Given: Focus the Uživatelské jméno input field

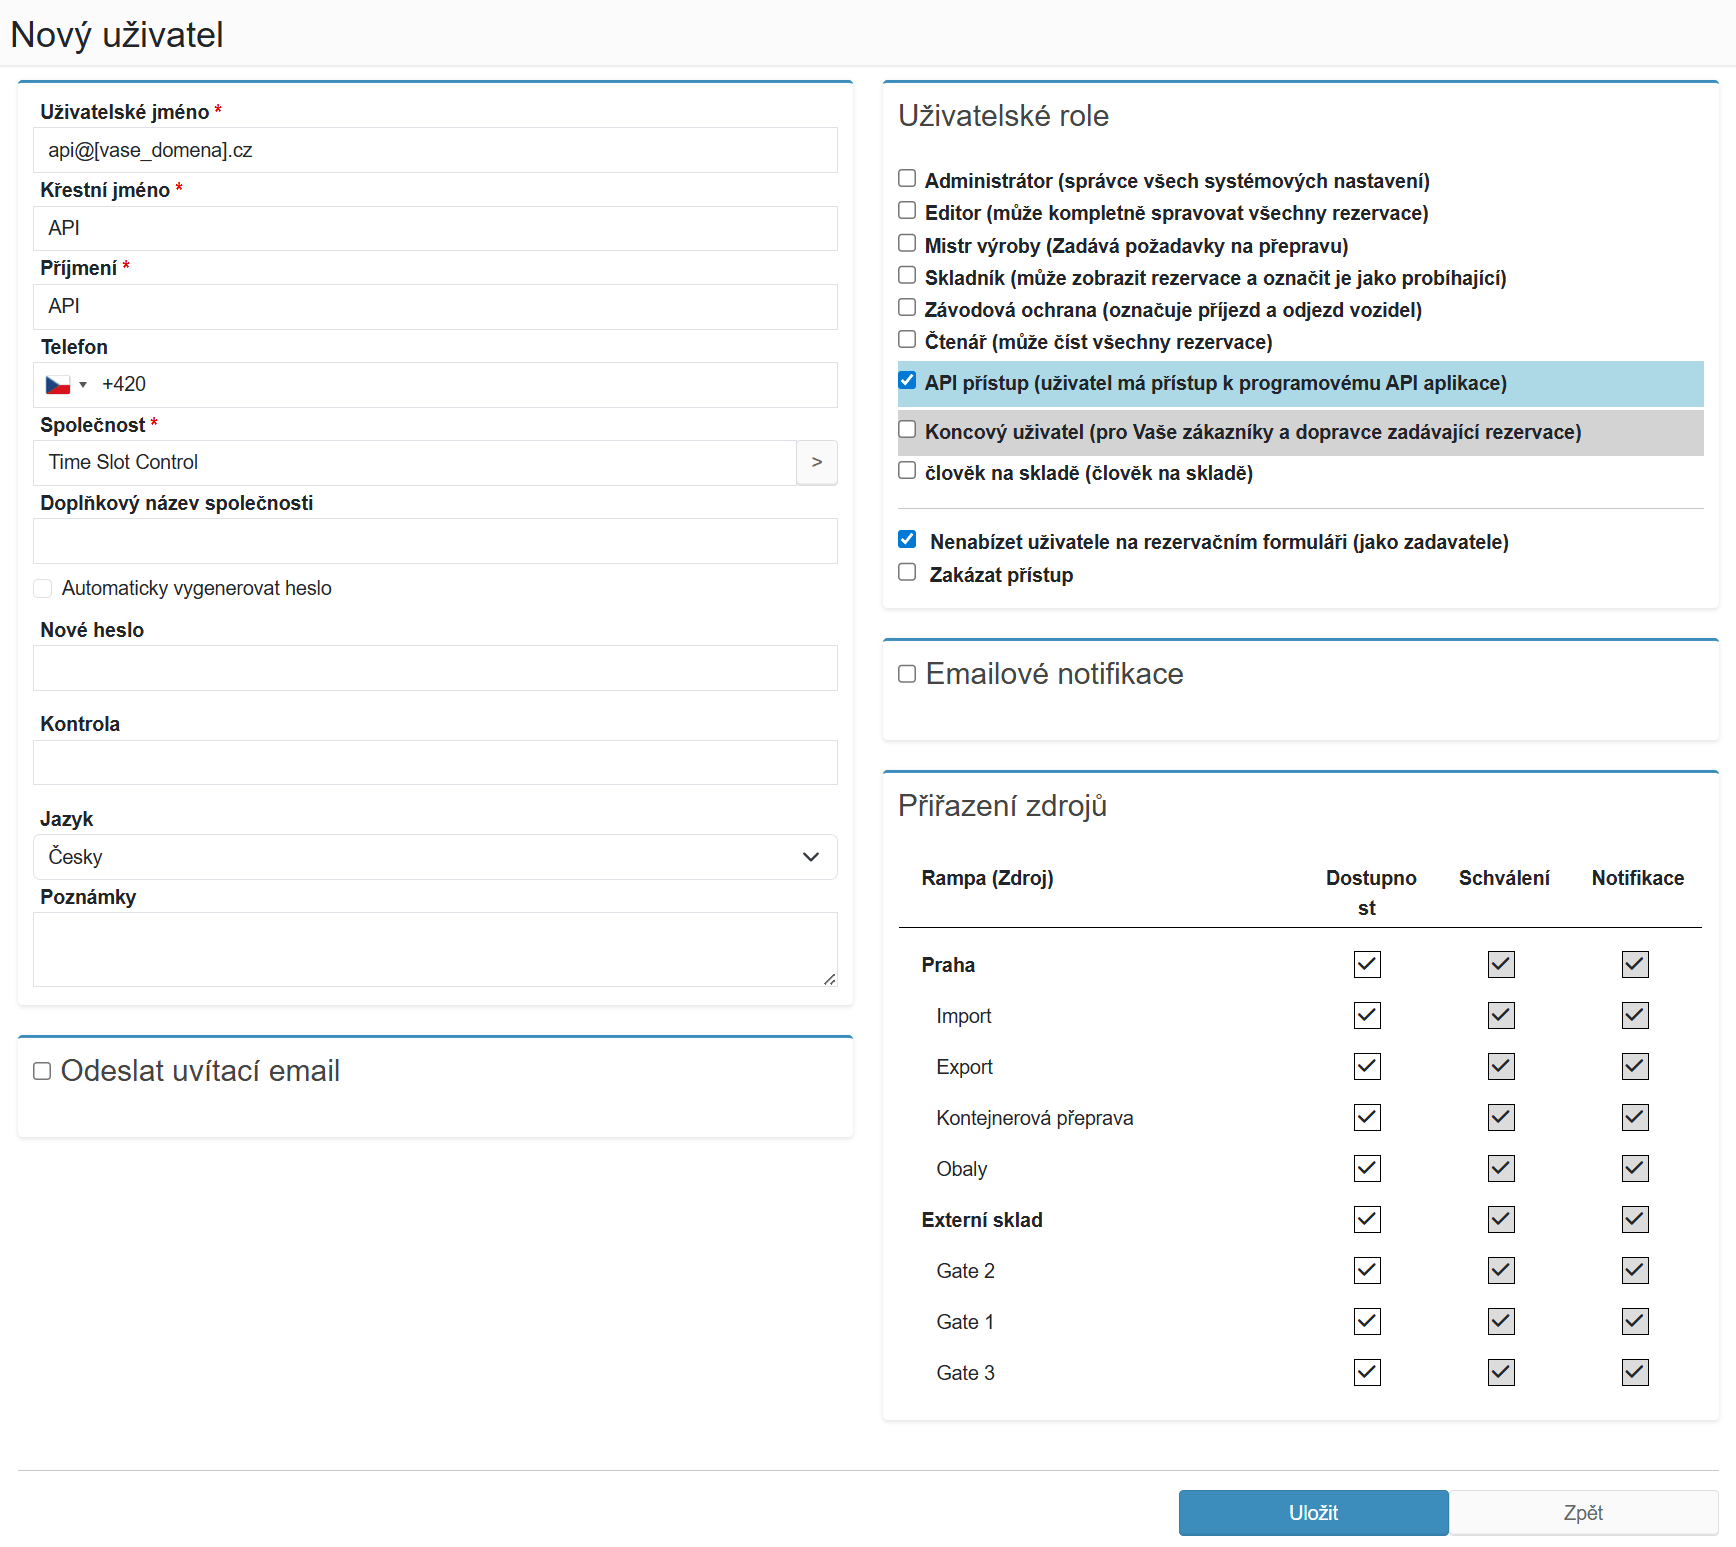Looking at the screenshot, I should click(x=435, y=150).
